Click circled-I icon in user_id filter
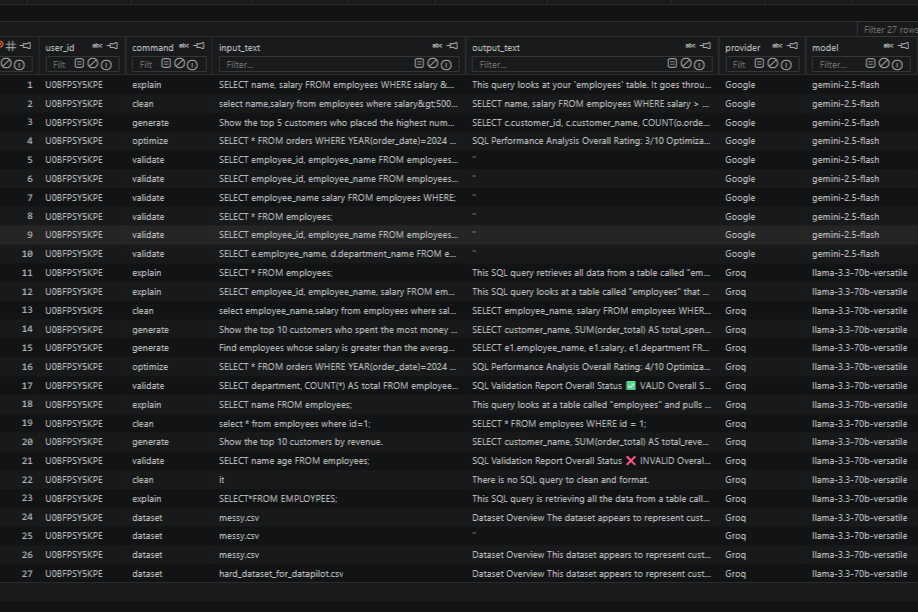This screenshot has width=918, height=612. click(x=106, y=64)
